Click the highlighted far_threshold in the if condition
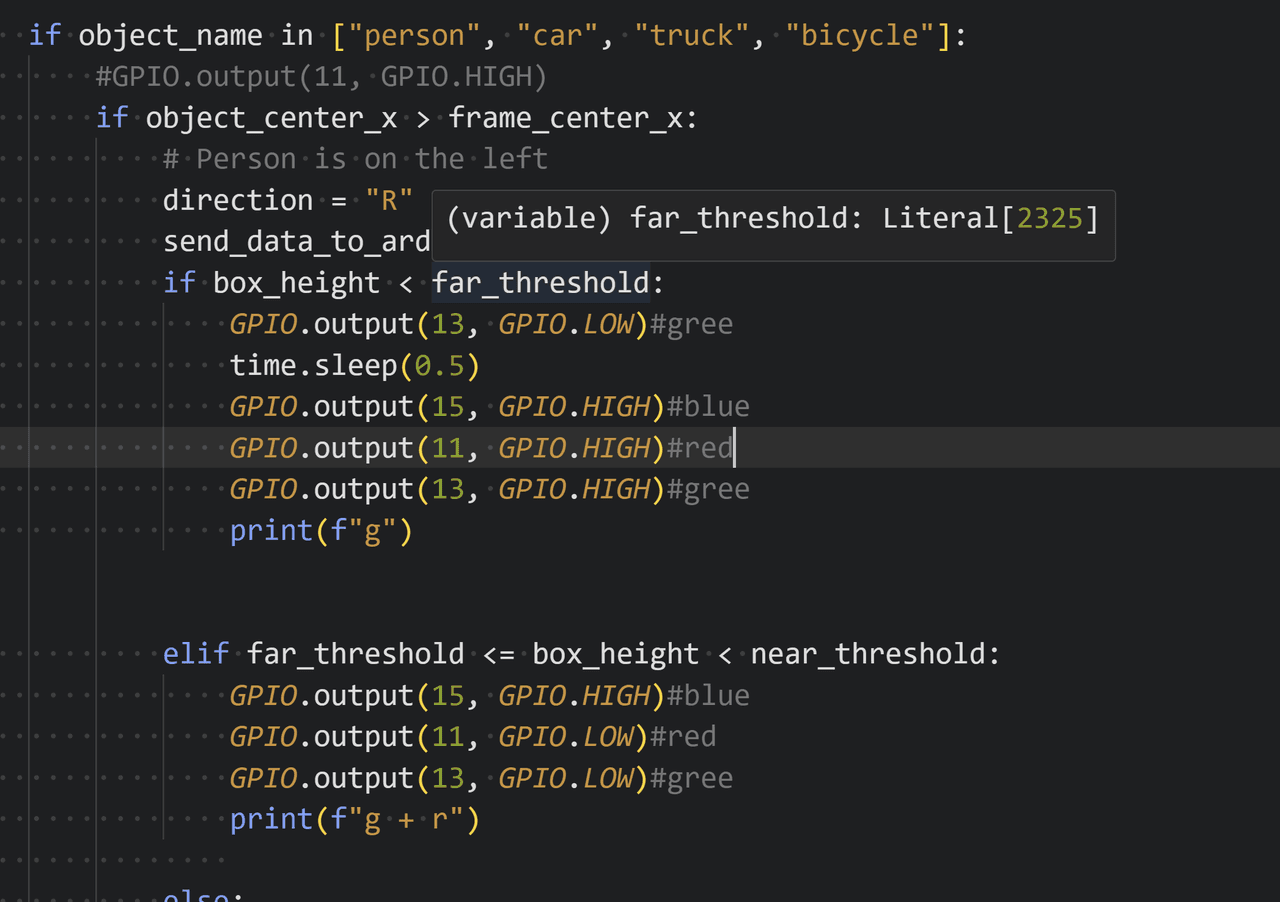Image resolution: width=1280 pixels, height=902 pixels. 540,283
